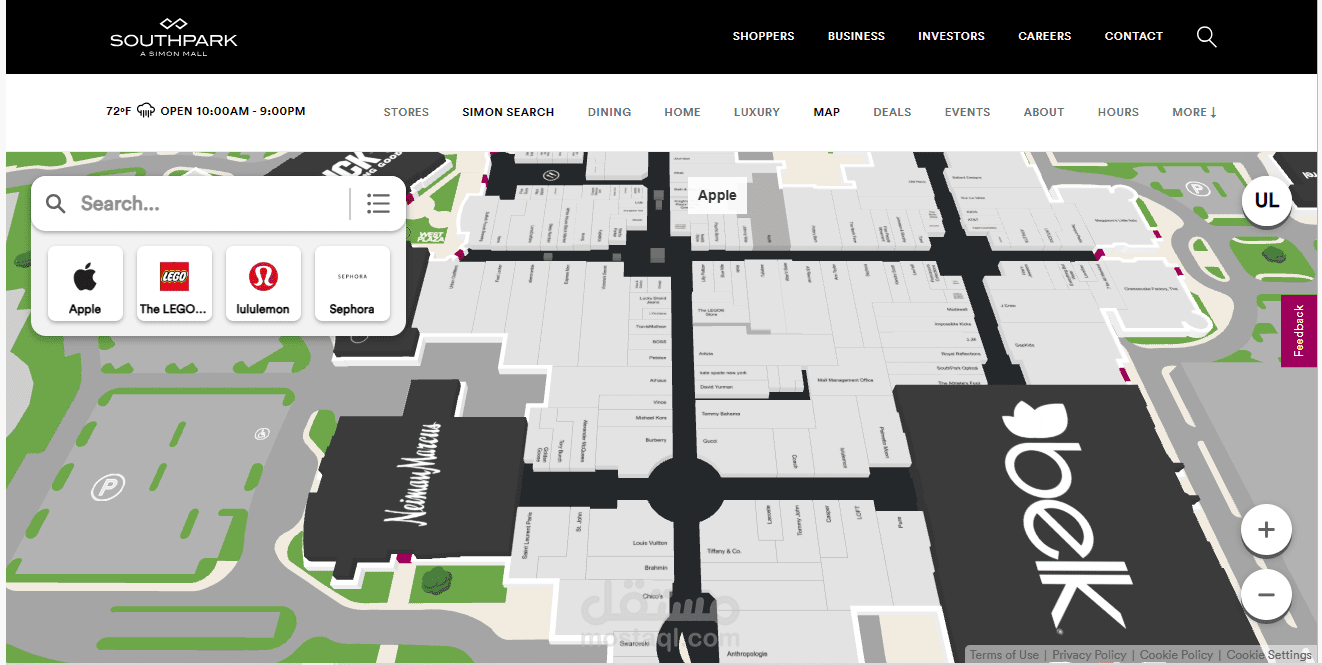Select the Louis Vuitton store on map
The height and width of the screenshot is (665, 1322).
(x=650, y=543)
